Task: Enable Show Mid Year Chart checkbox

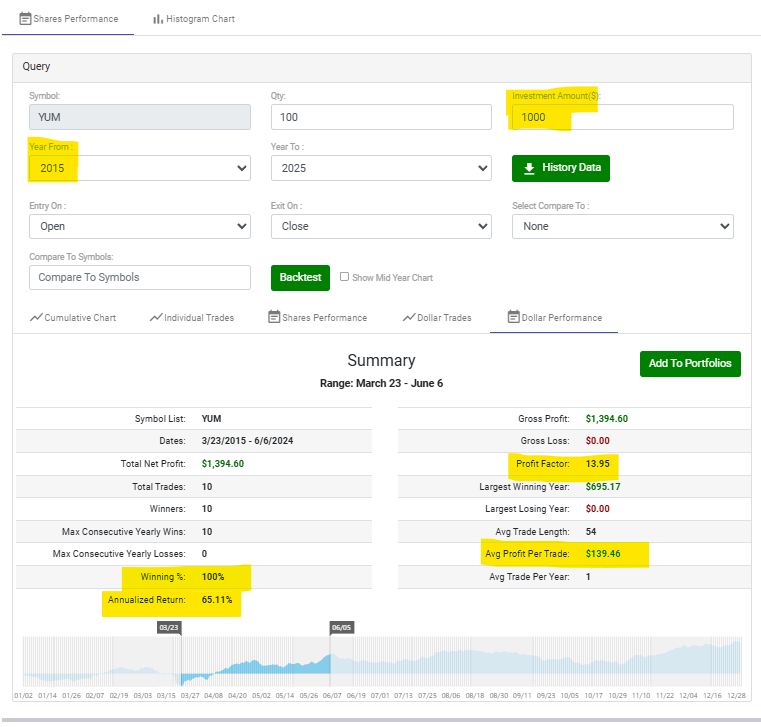Action: (x=345, y=277)
